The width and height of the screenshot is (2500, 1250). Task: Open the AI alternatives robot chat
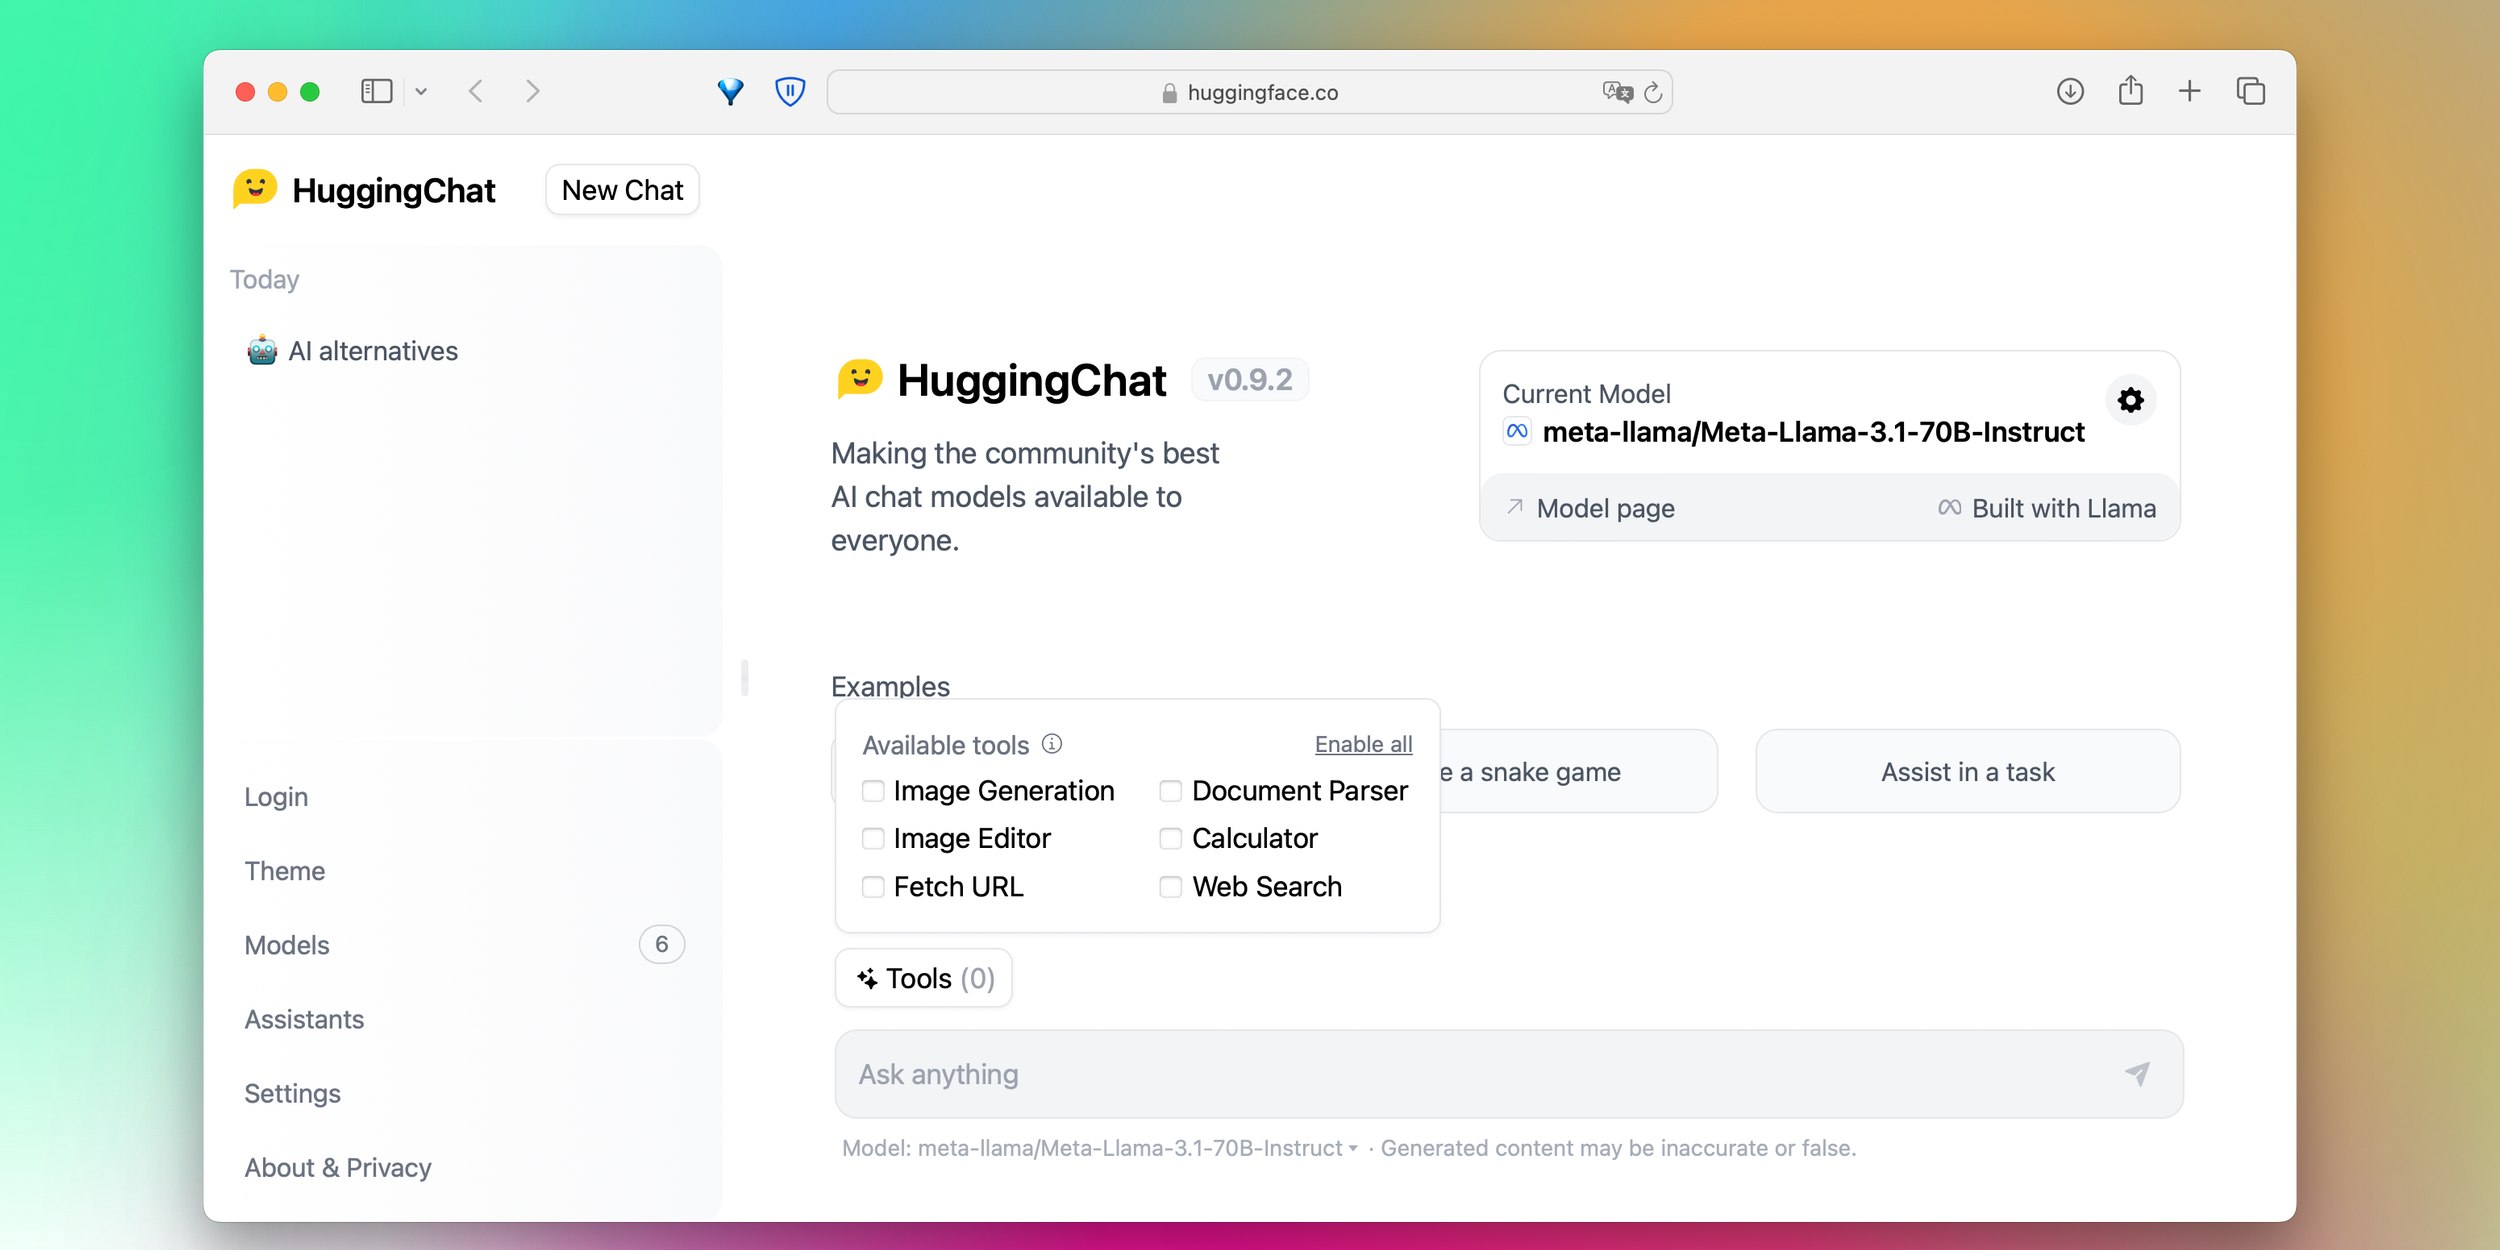point(352,351)
